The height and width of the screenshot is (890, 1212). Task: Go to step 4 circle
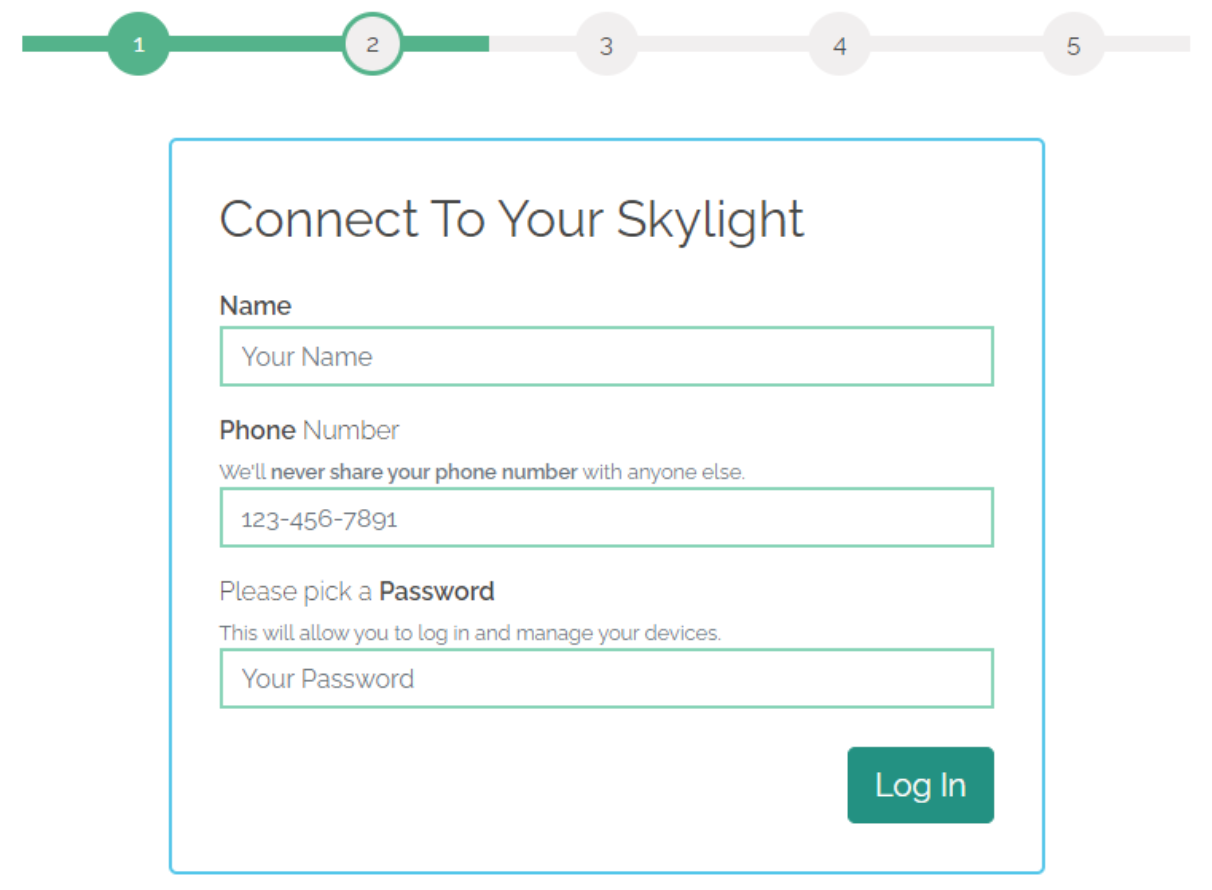click(839, 45)
